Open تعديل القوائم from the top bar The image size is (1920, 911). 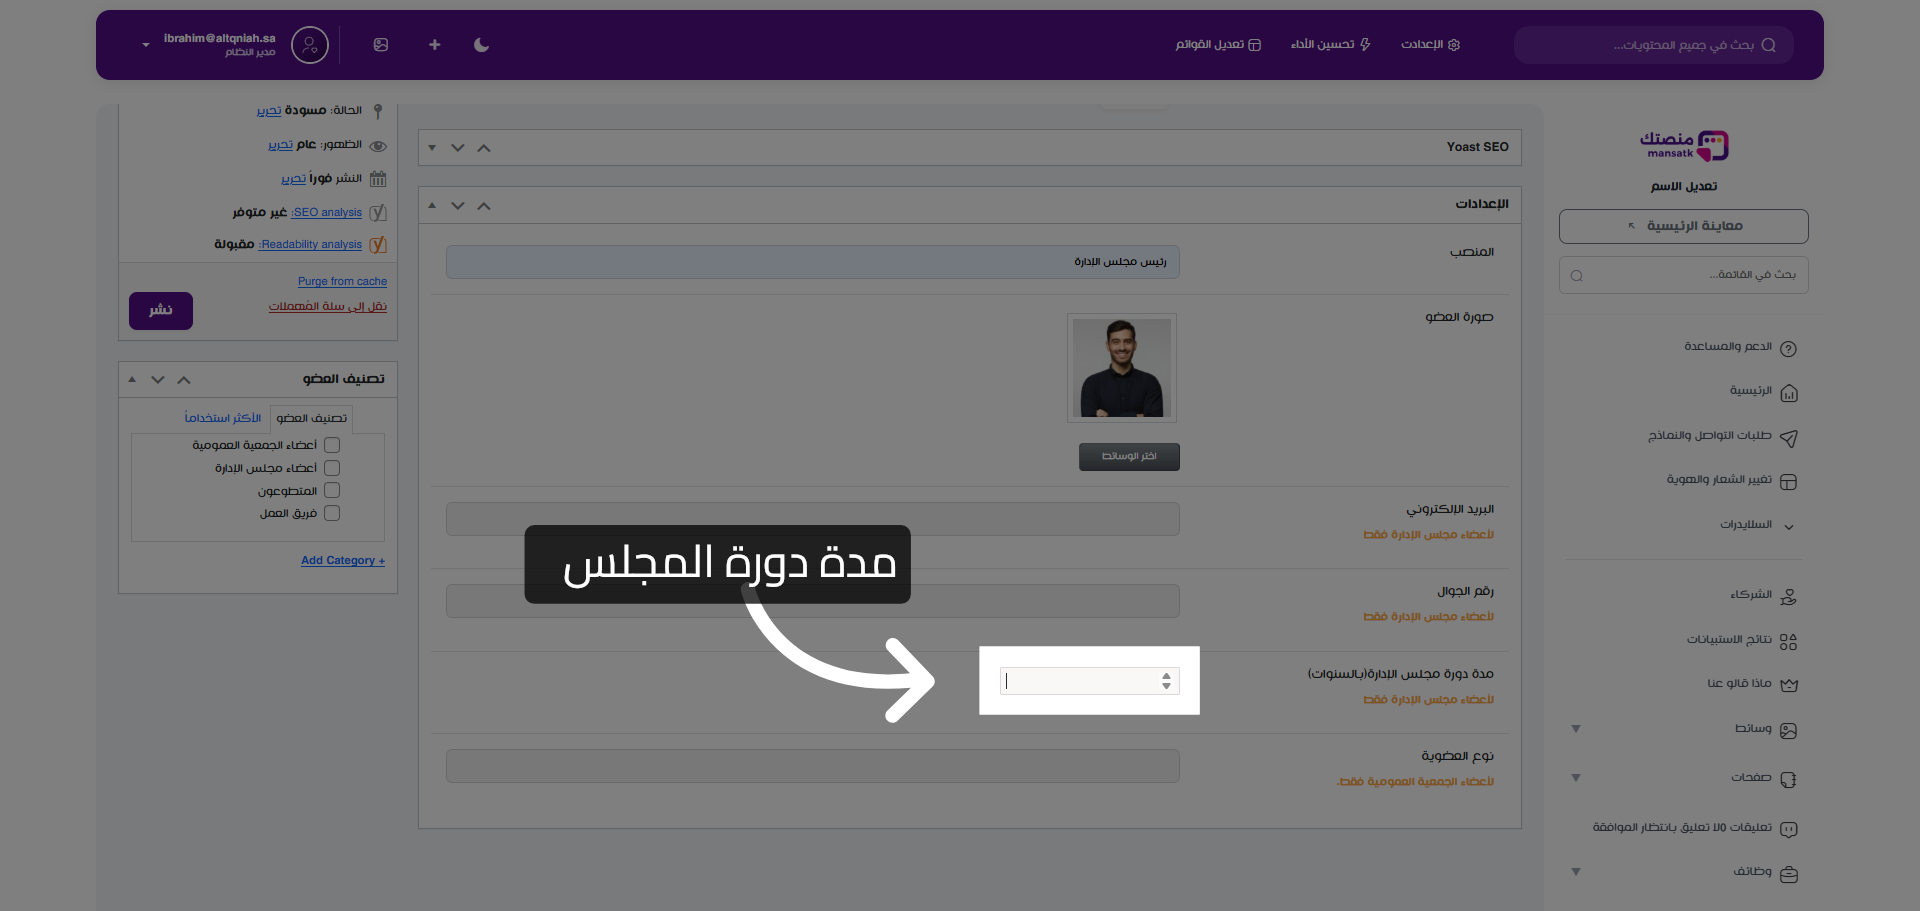click(1218, 45)
